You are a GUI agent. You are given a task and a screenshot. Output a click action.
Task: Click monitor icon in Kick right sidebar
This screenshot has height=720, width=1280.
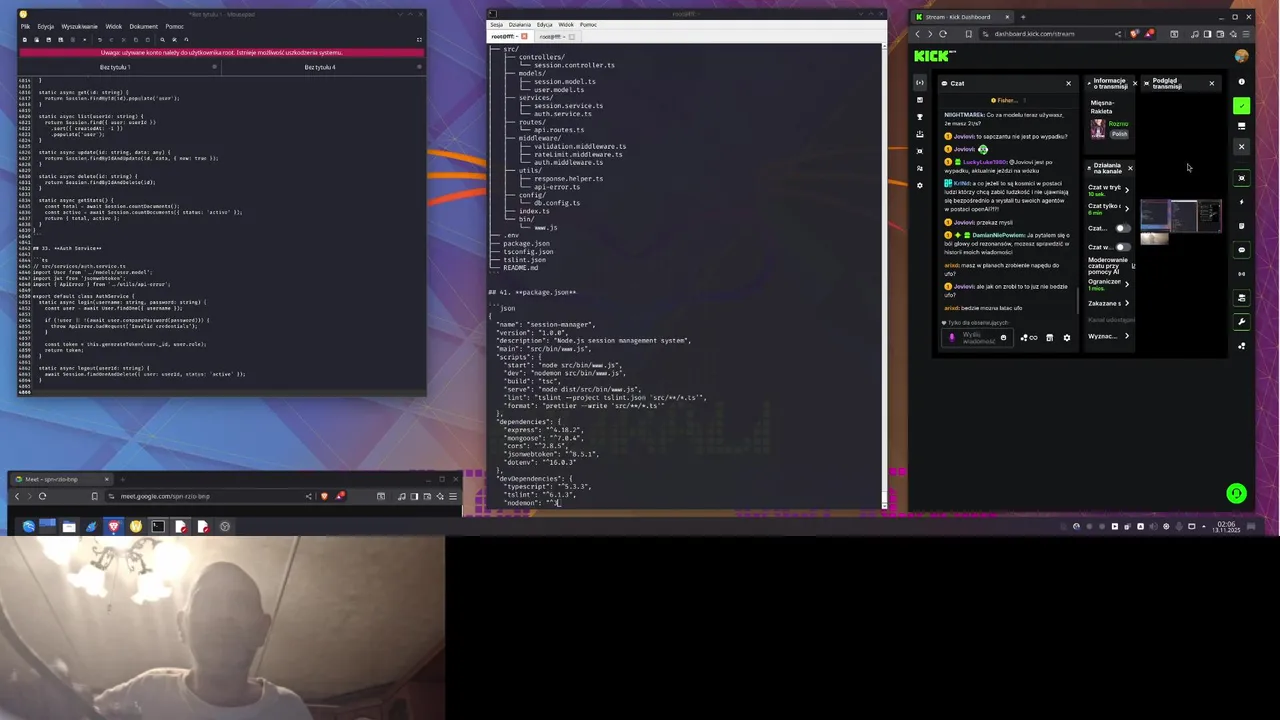[x=1242, y=127]
